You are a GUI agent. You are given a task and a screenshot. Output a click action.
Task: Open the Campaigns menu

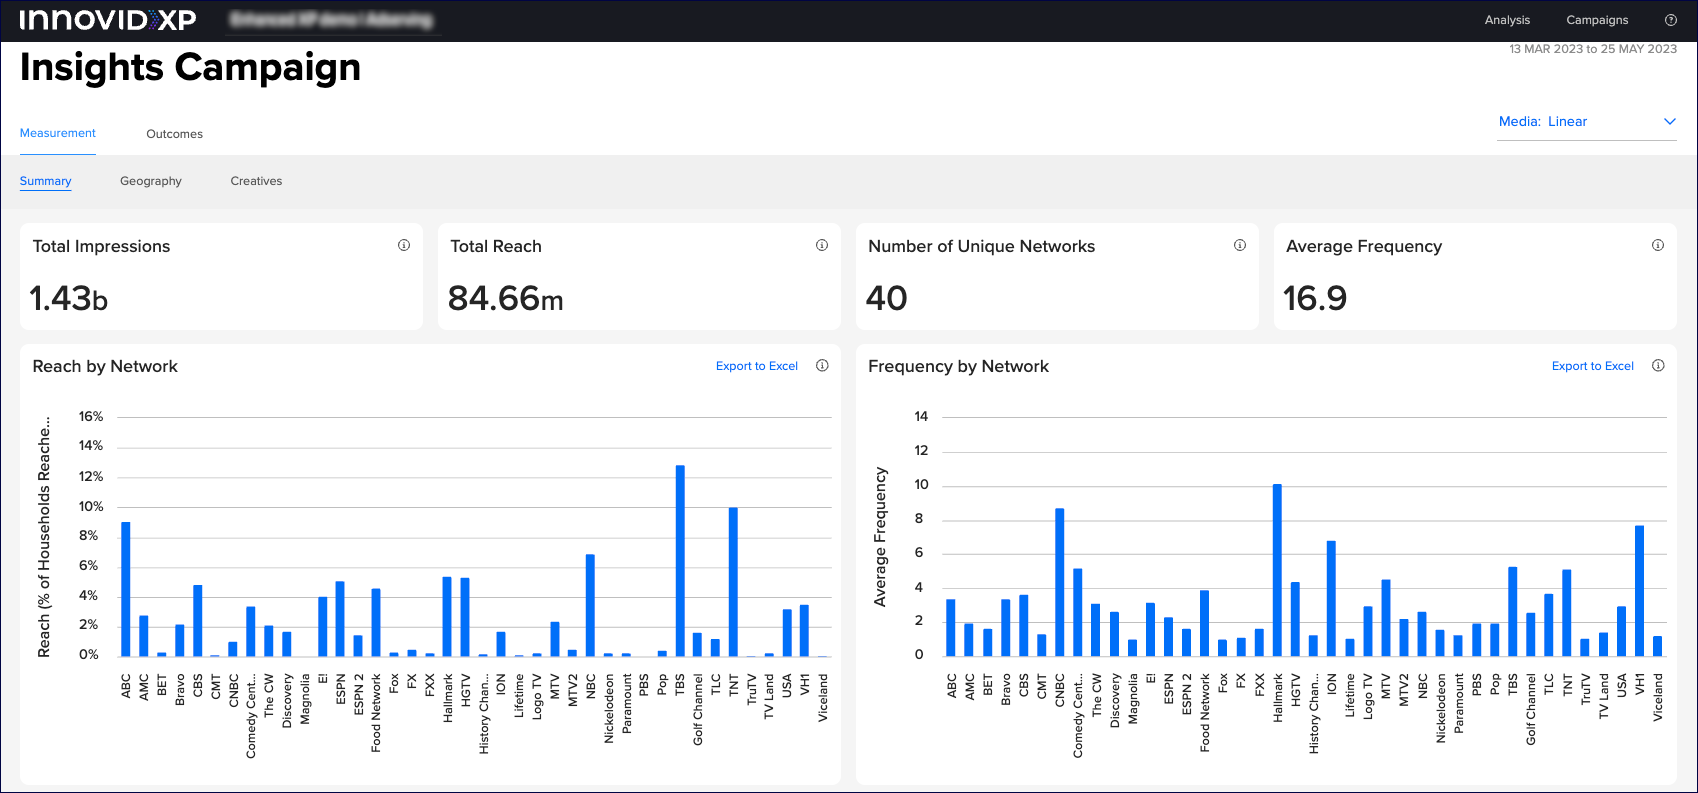1597,20
